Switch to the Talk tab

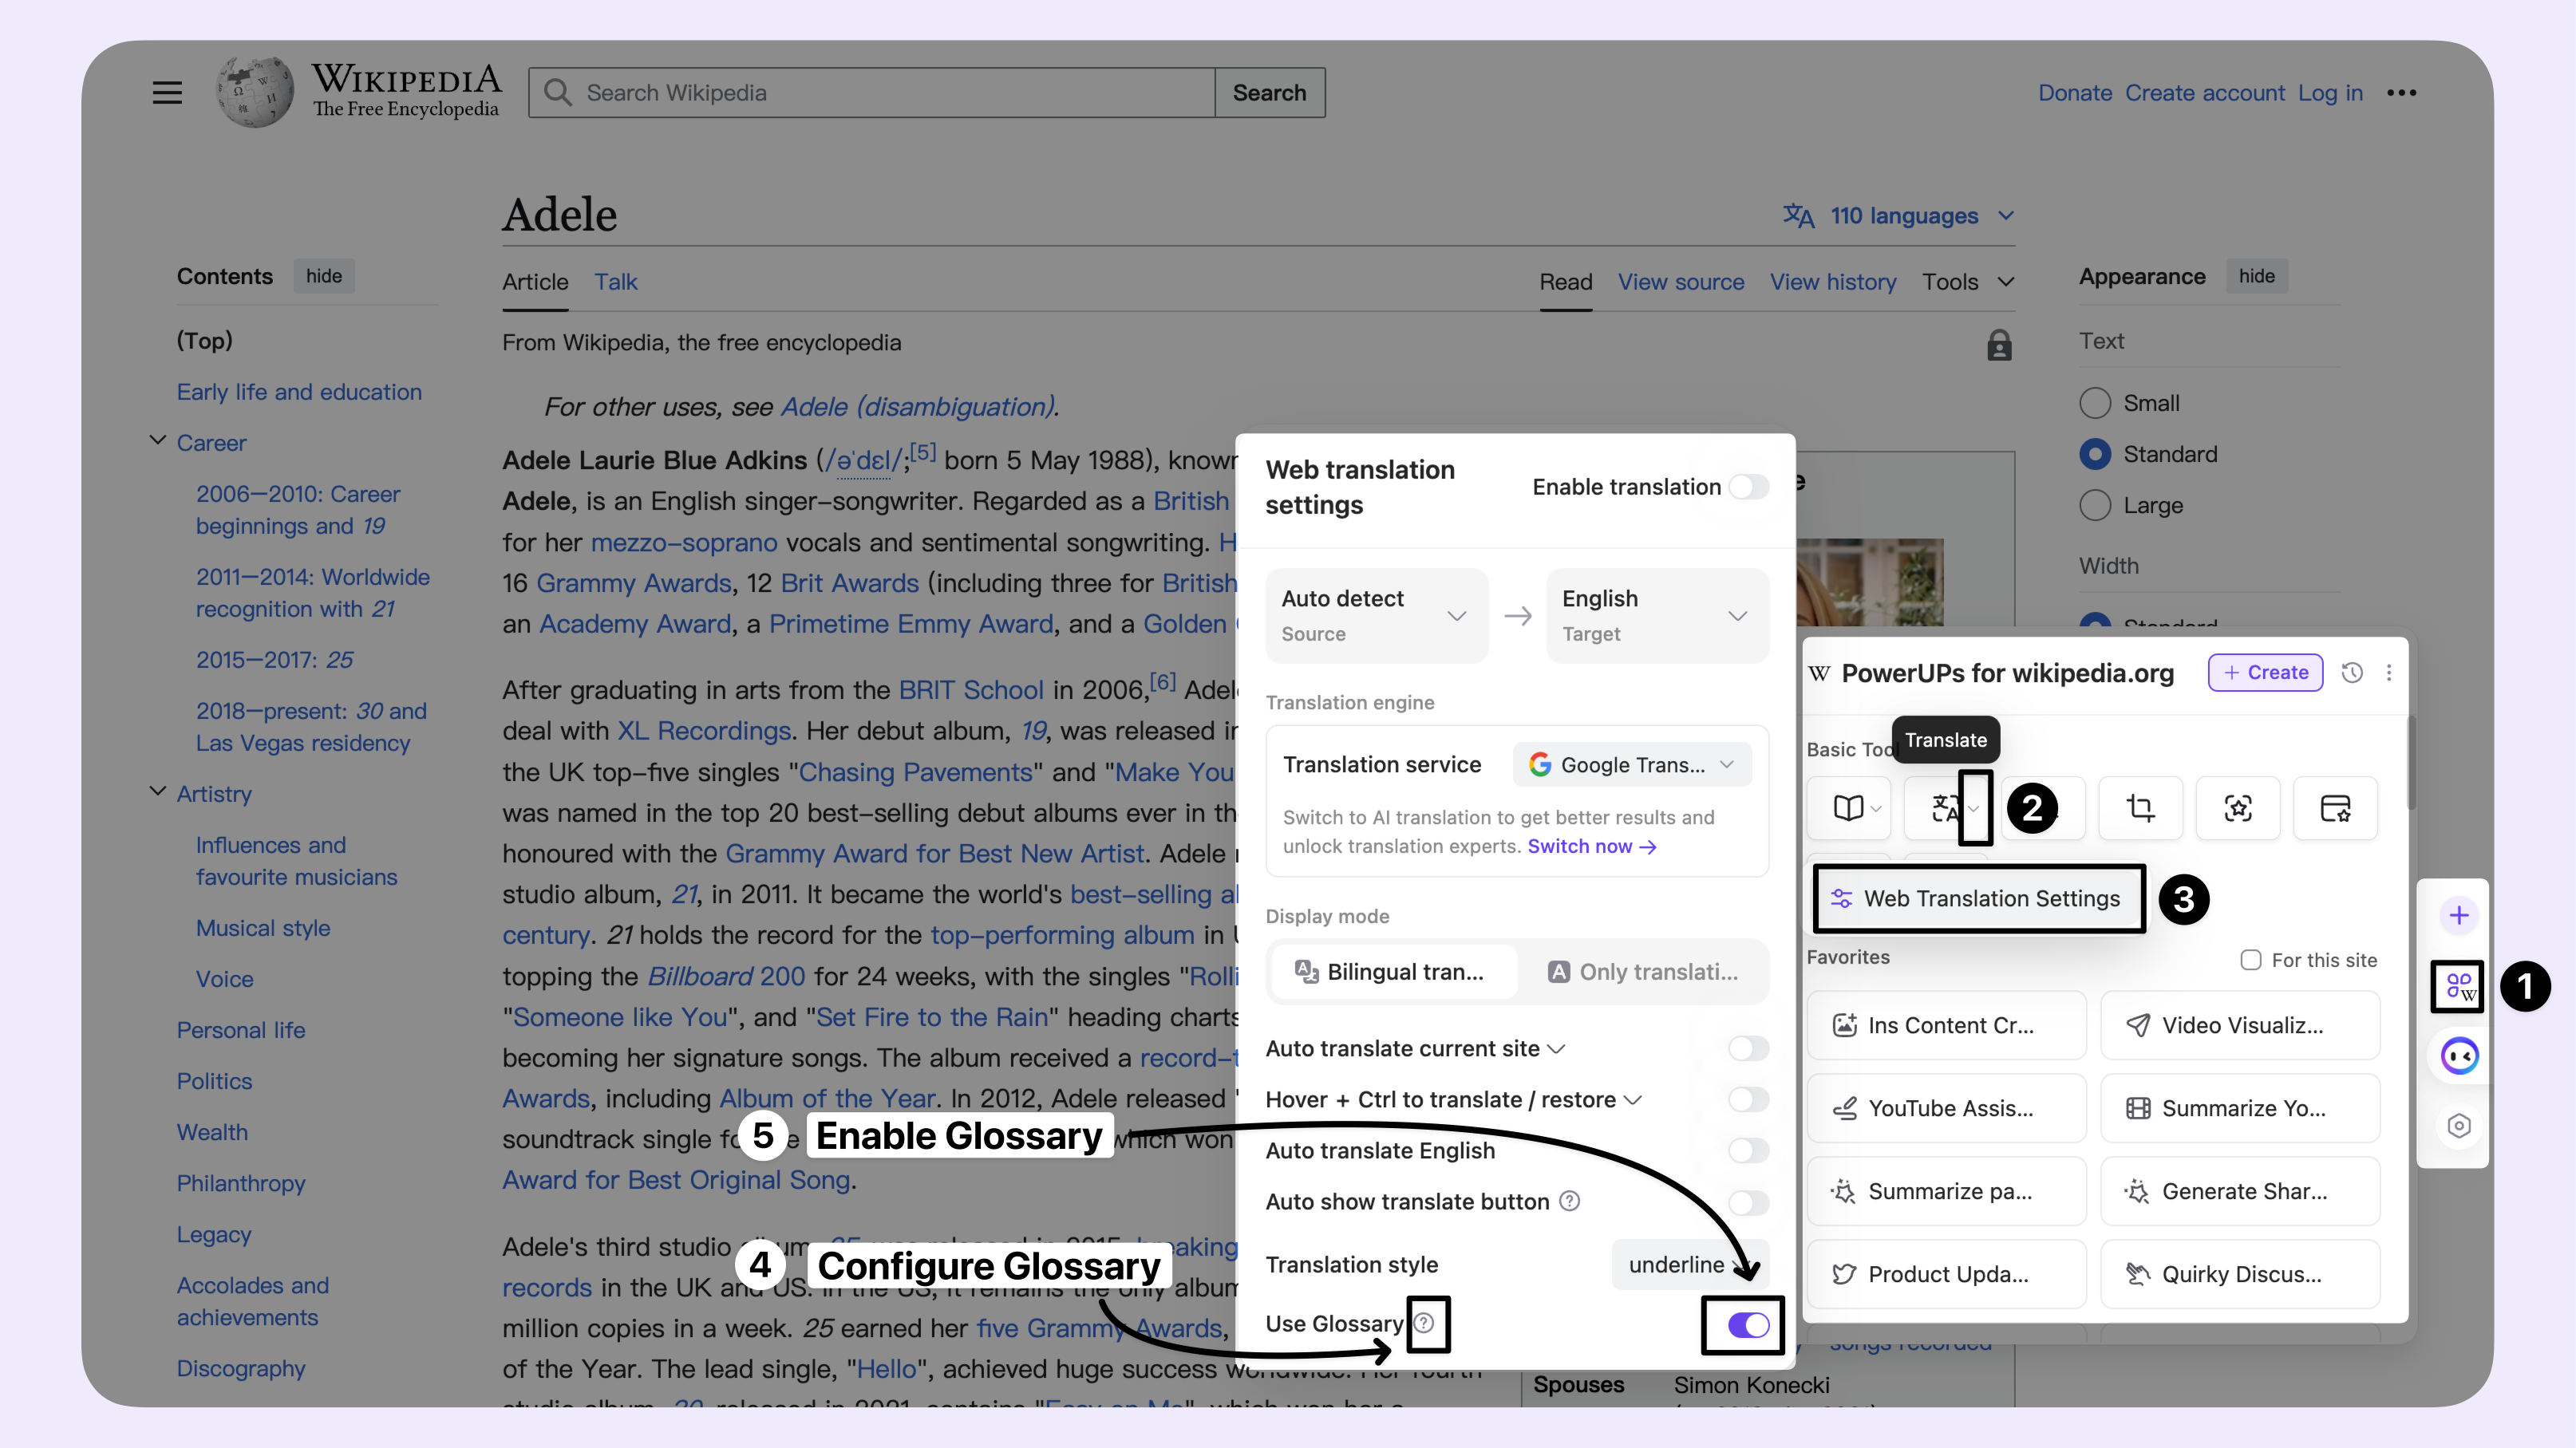[x=616, y=281]
